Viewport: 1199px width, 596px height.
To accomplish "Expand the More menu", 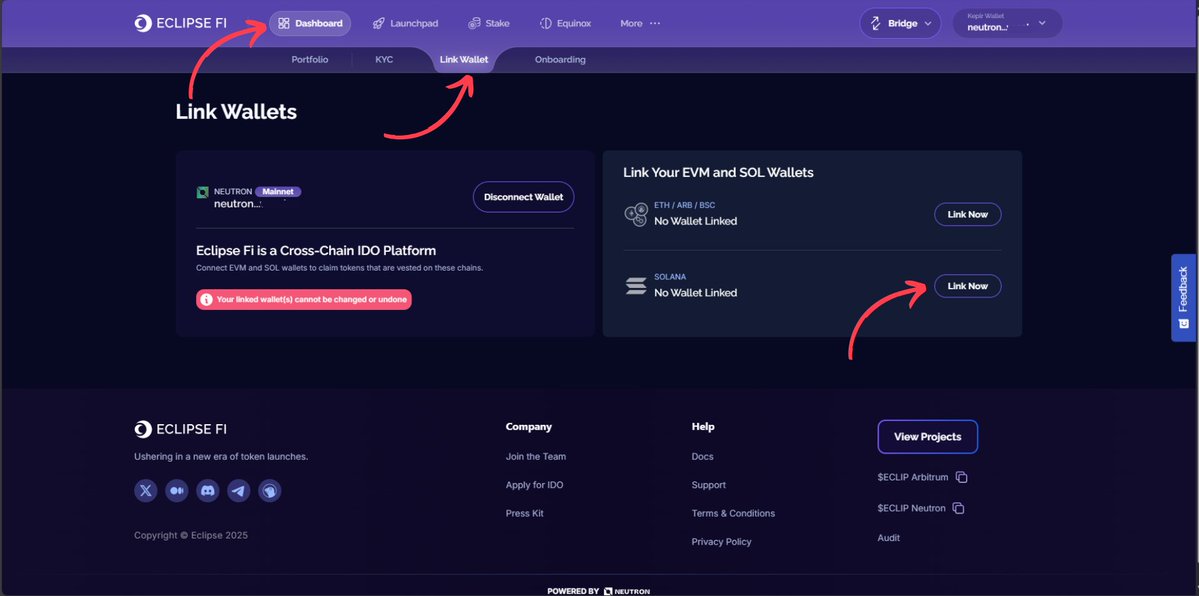I will tap(640, 24).
